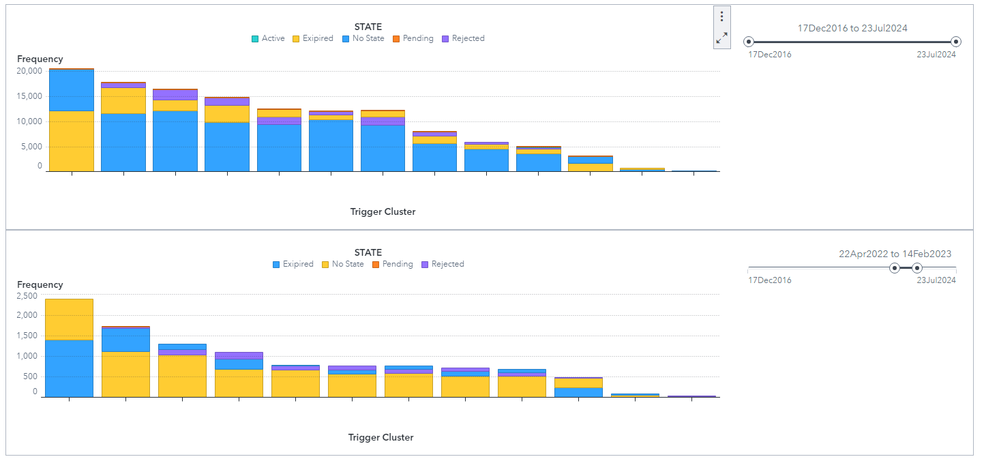Image resolution: width=999 pixels, height=472 pixels.
Task: Click the third bar in top chart
Action: [175, 130]
